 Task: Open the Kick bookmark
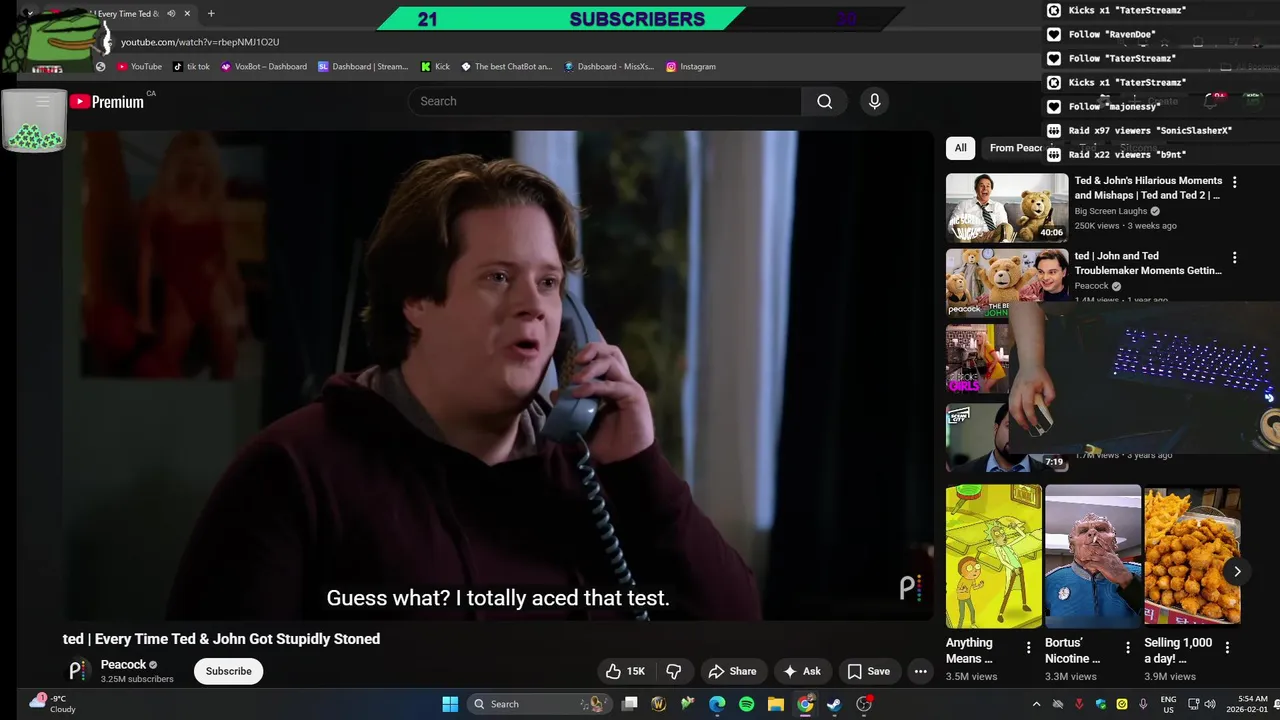tap(435, 66)
